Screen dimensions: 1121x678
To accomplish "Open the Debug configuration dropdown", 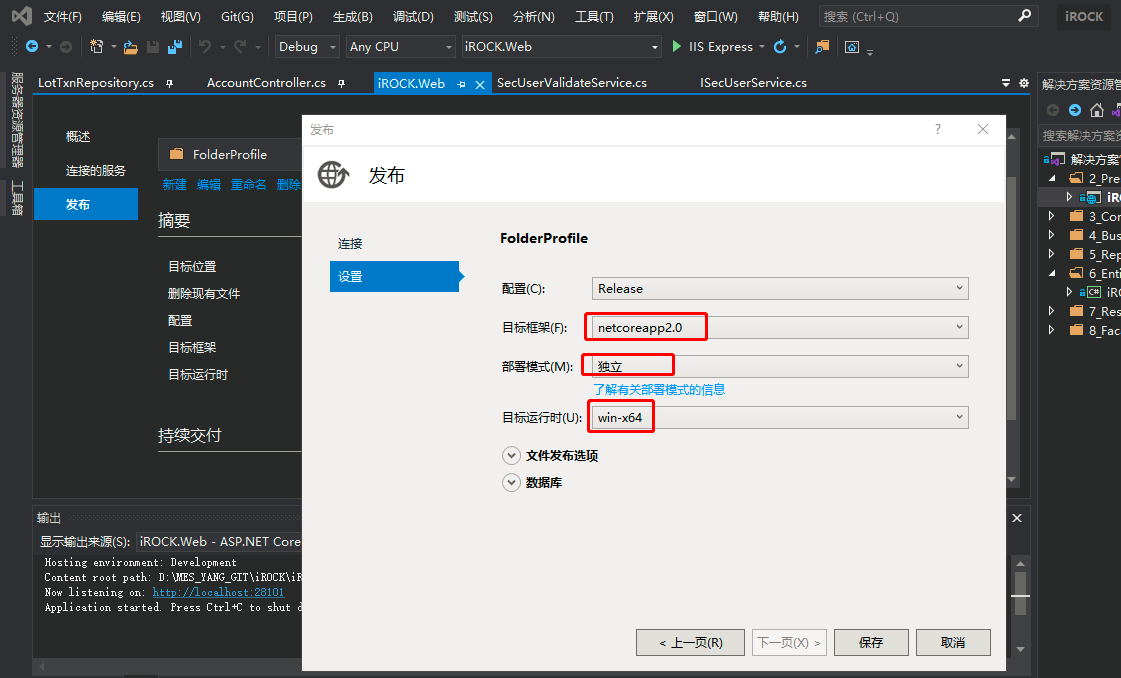I will (x=307, y=46).
